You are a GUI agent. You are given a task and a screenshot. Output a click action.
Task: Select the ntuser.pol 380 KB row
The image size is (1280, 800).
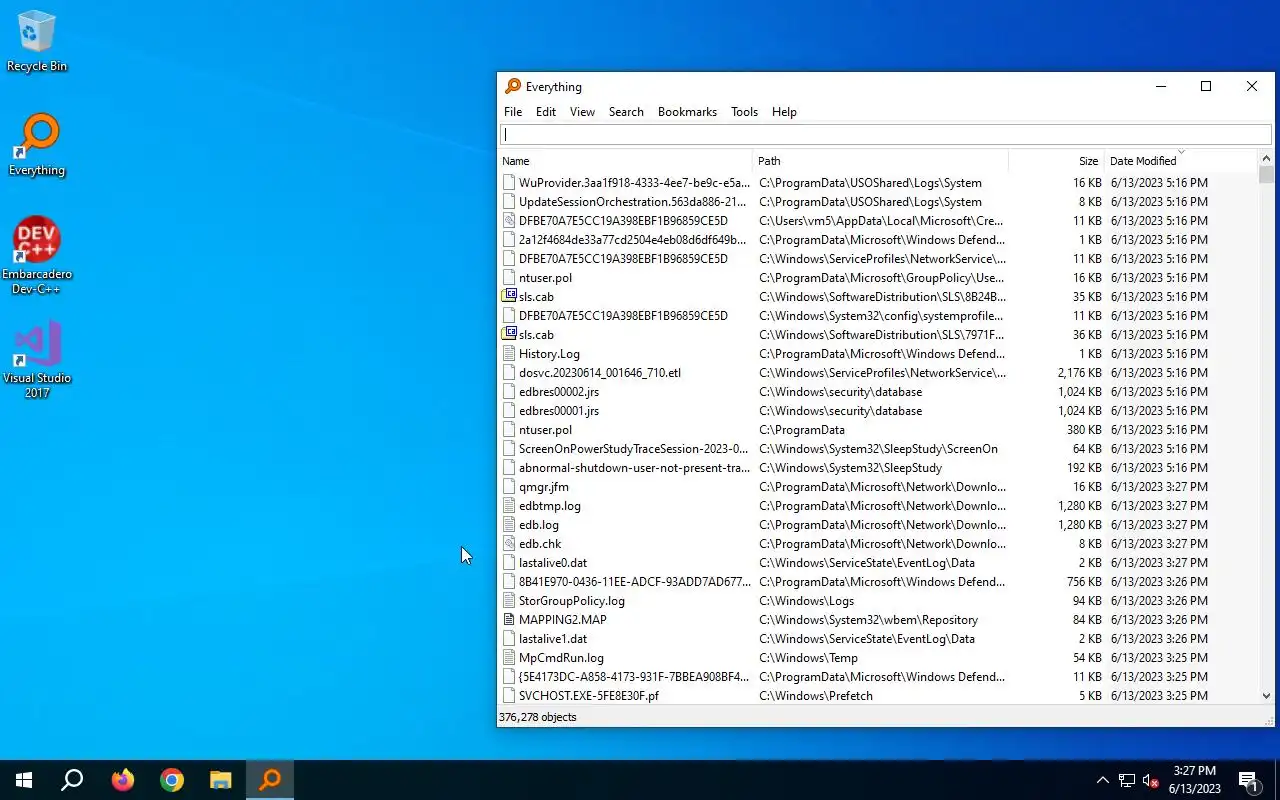coord(878,430)
